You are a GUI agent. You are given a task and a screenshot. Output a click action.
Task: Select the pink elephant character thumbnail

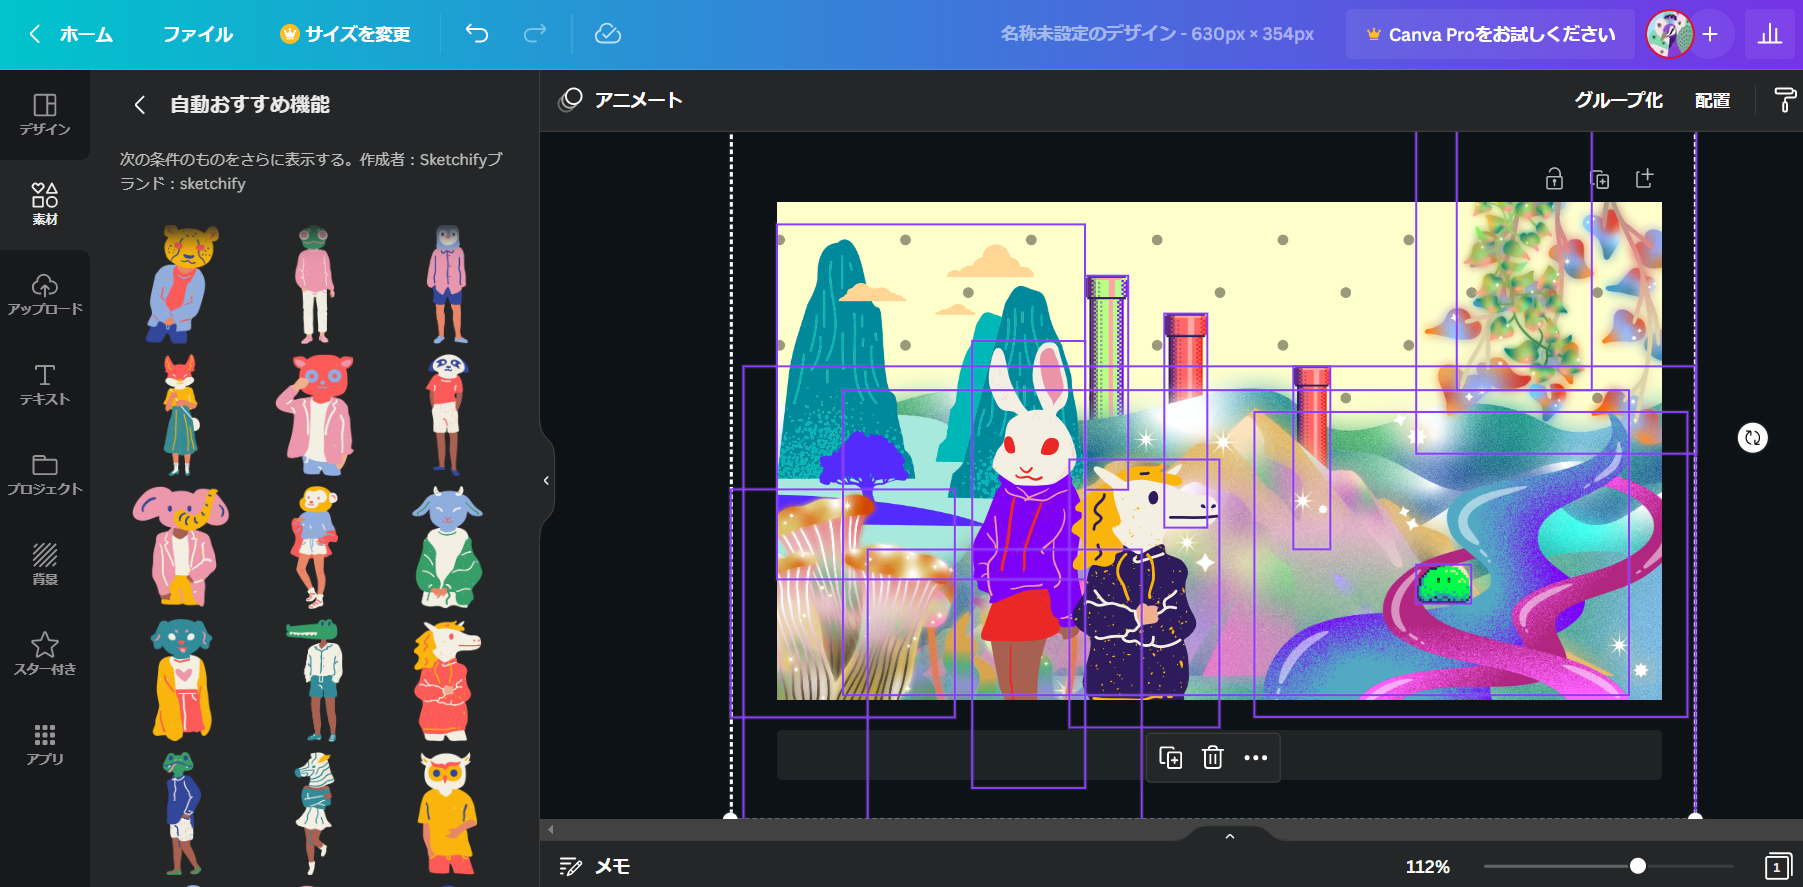coord(181,547)
